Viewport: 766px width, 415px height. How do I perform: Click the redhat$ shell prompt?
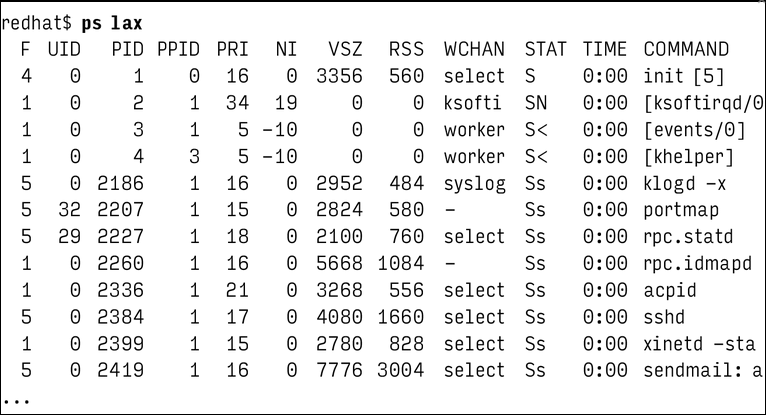coord(37,23)
